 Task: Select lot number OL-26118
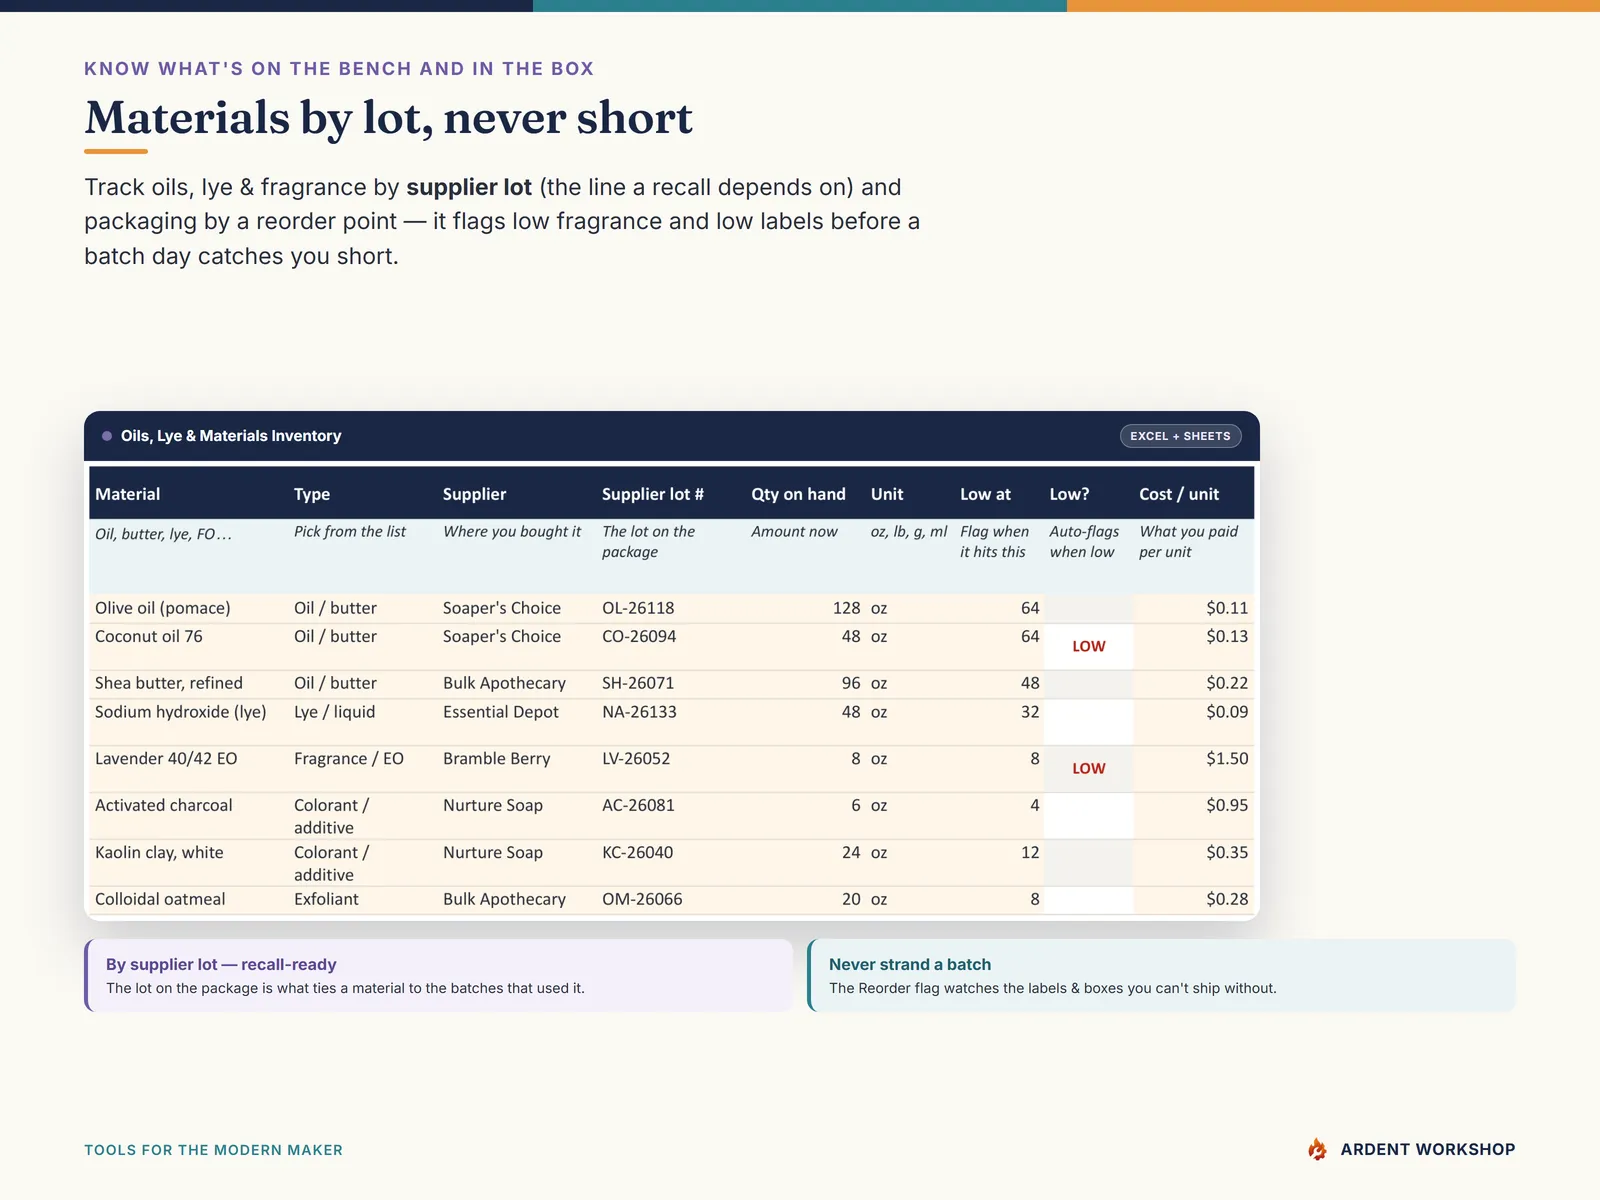[638, 608]
